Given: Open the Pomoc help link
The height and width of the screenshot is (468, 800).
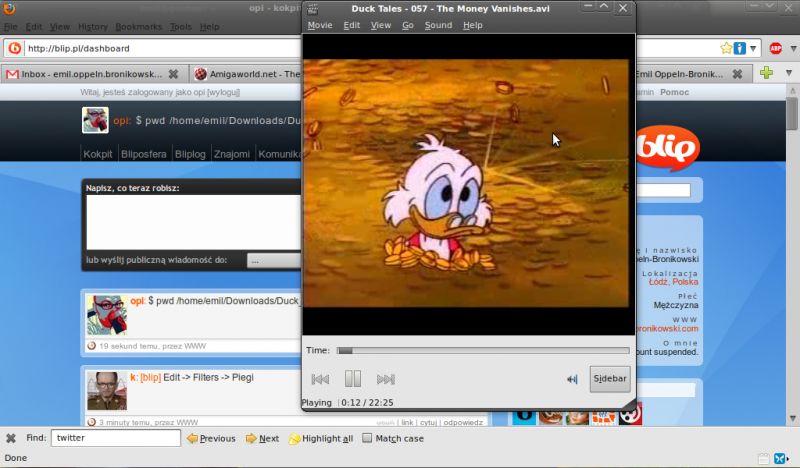Looking at the screenshot, I should 674,92.
